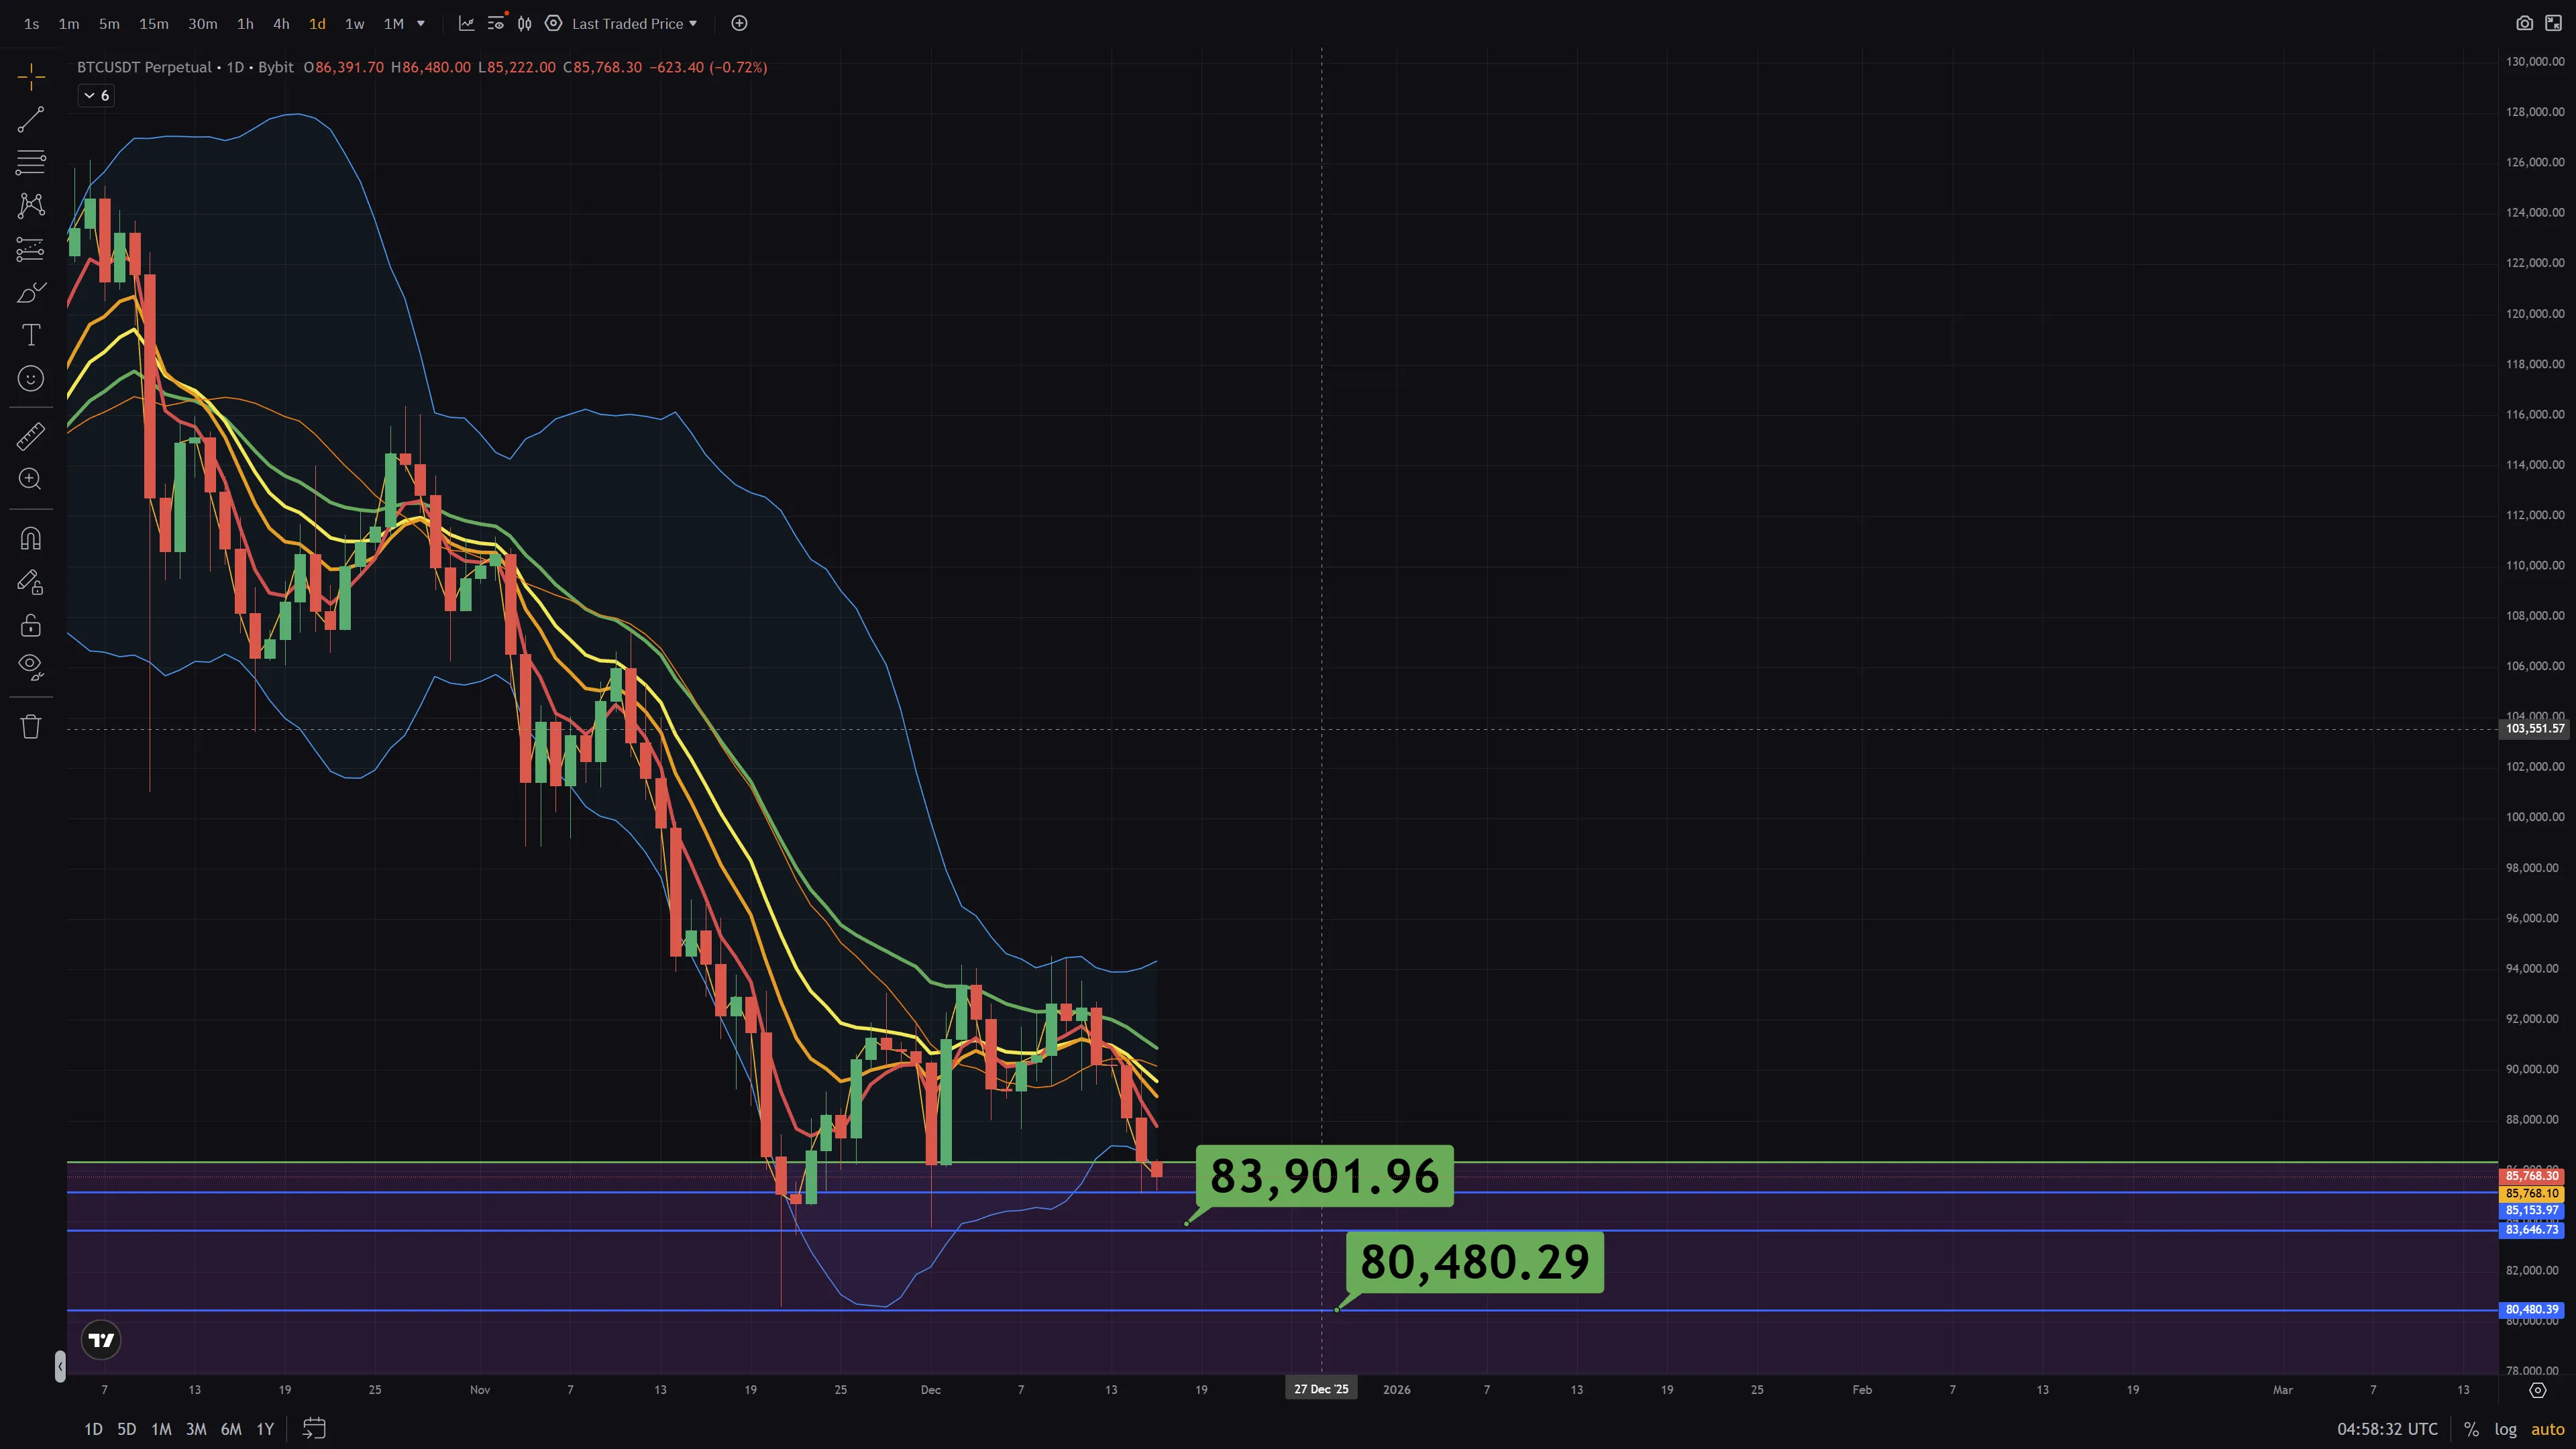Click the 83,901.96 price callout label
This screenshot has height=1449, width=2576.
pos(1324,1176)
